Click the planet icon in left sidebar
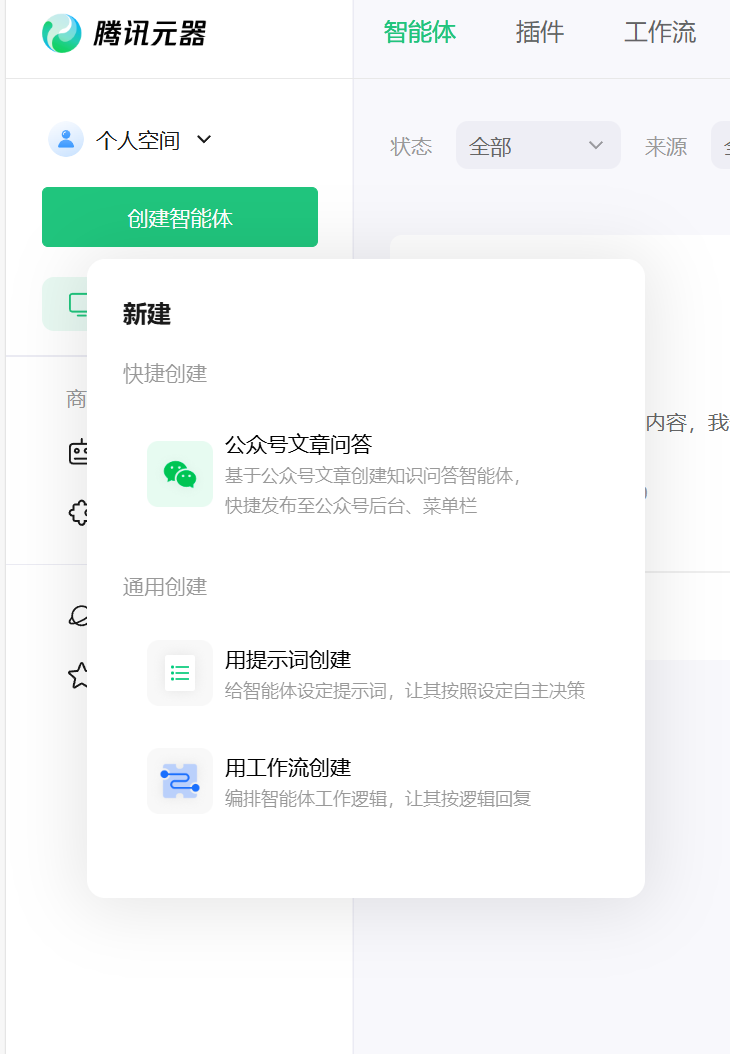 click(78, 615)
